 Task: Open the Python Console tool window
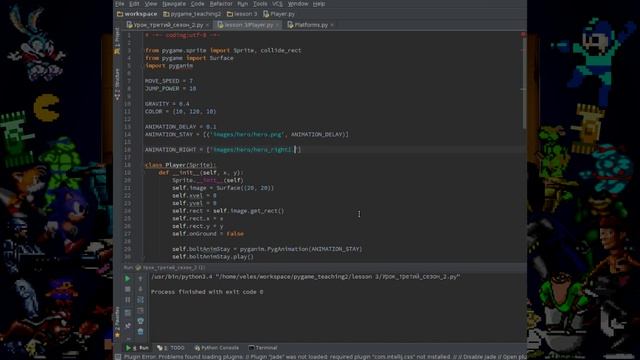216,348
